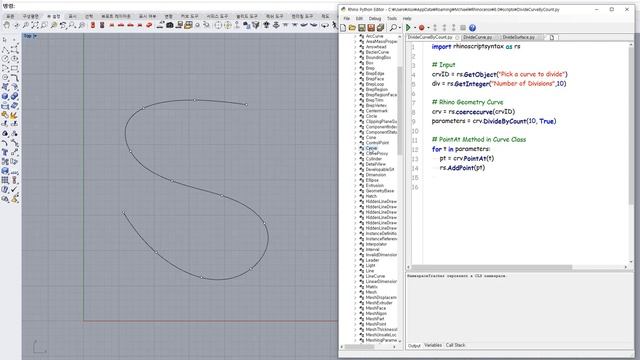Open dropdown arrow next to red breakpoint icon
The image size is (640, 360).
[x=428, y=28]
